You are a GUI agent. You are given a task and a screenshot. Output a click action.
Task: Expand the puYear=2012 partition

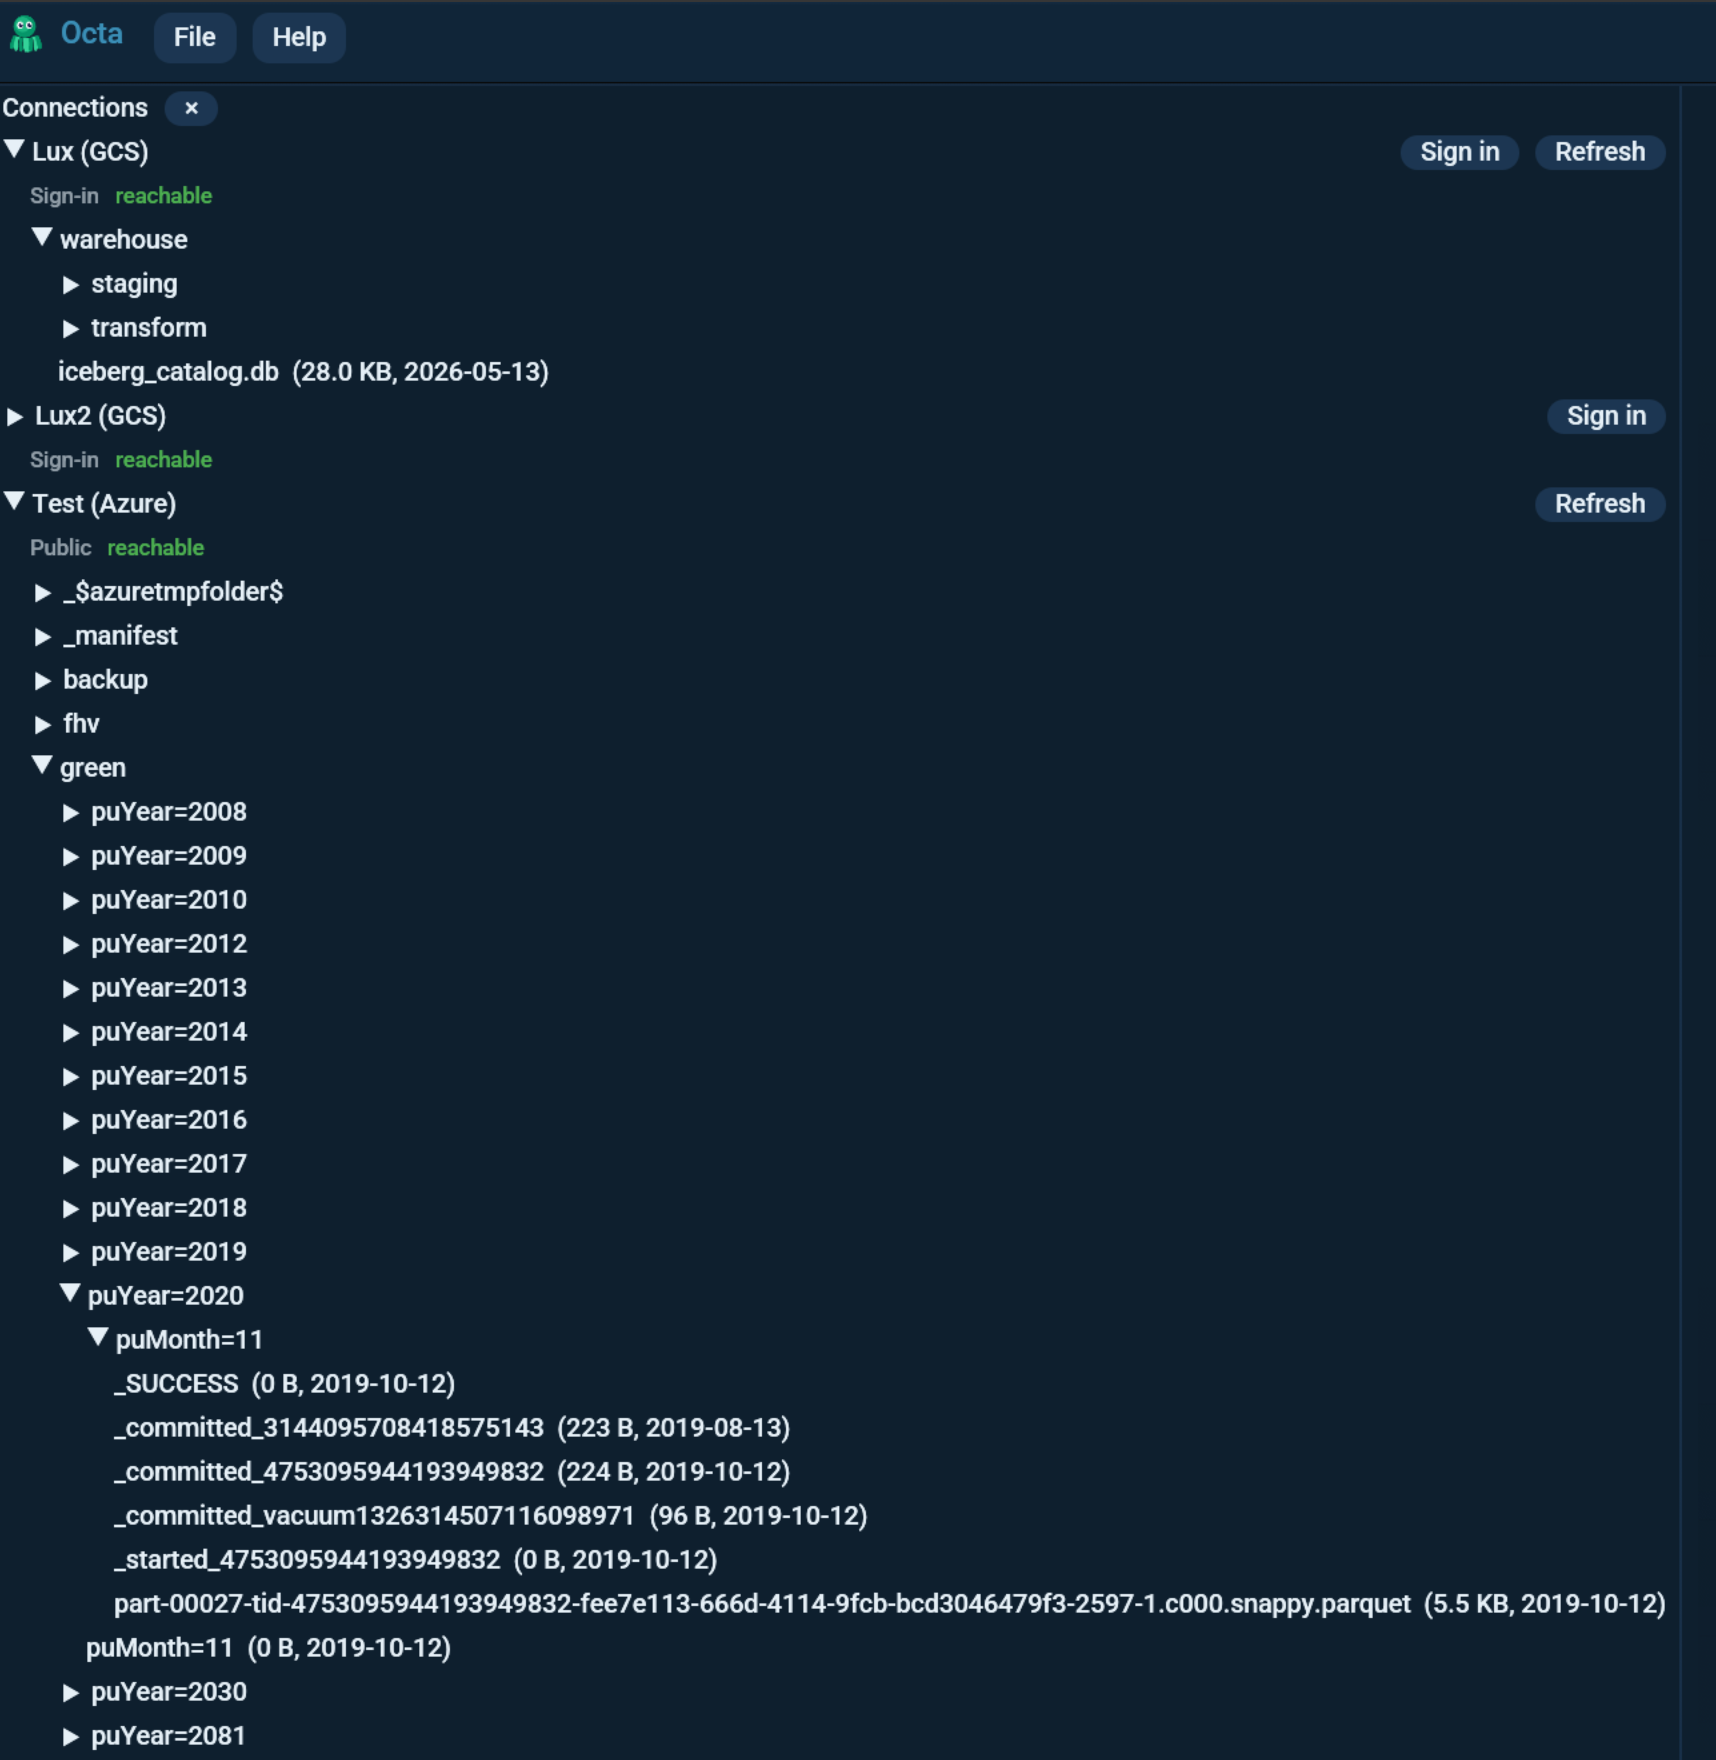(x=71, y=944)
